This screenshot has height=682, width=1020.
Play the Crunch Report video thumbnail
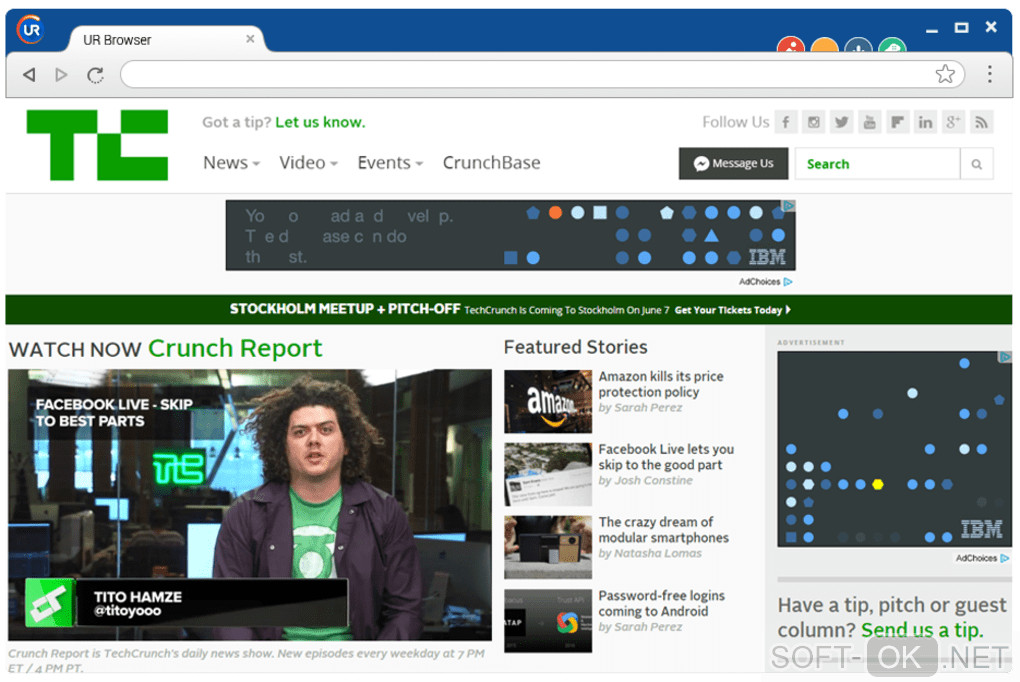[x=249, y=504]
